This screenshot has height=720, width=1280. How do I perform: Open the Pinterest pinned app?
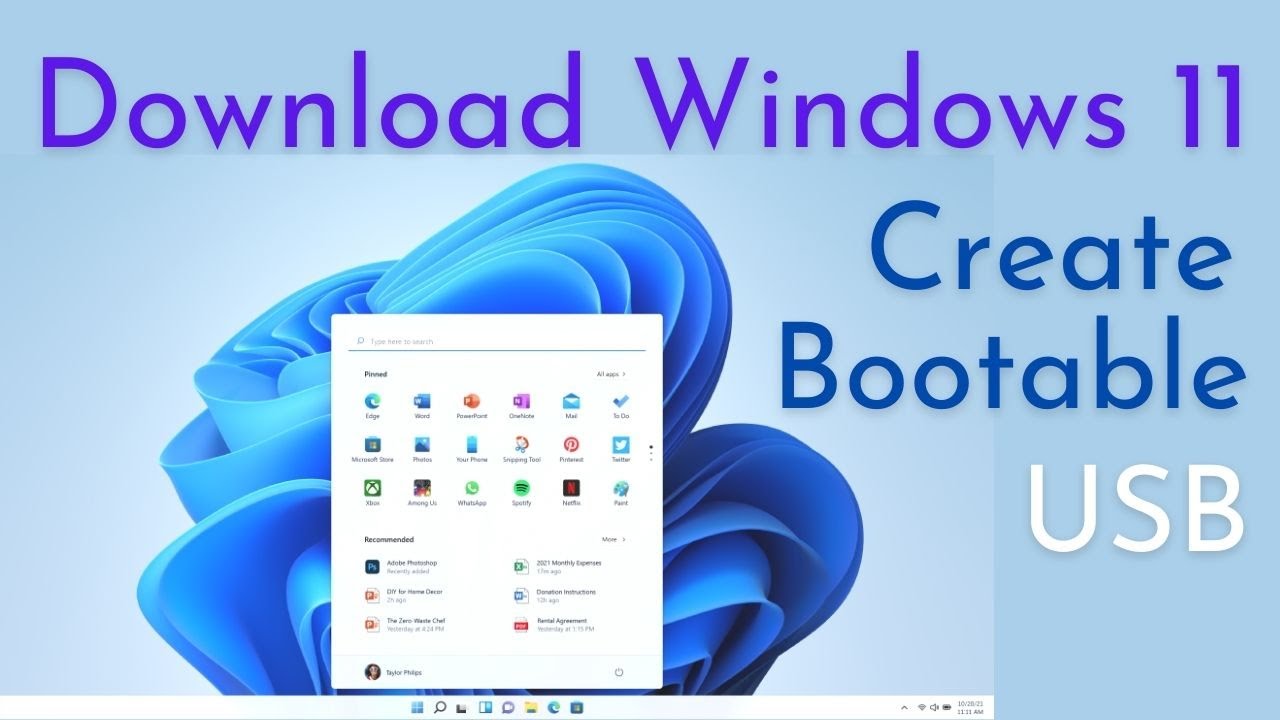coord(571,449)
